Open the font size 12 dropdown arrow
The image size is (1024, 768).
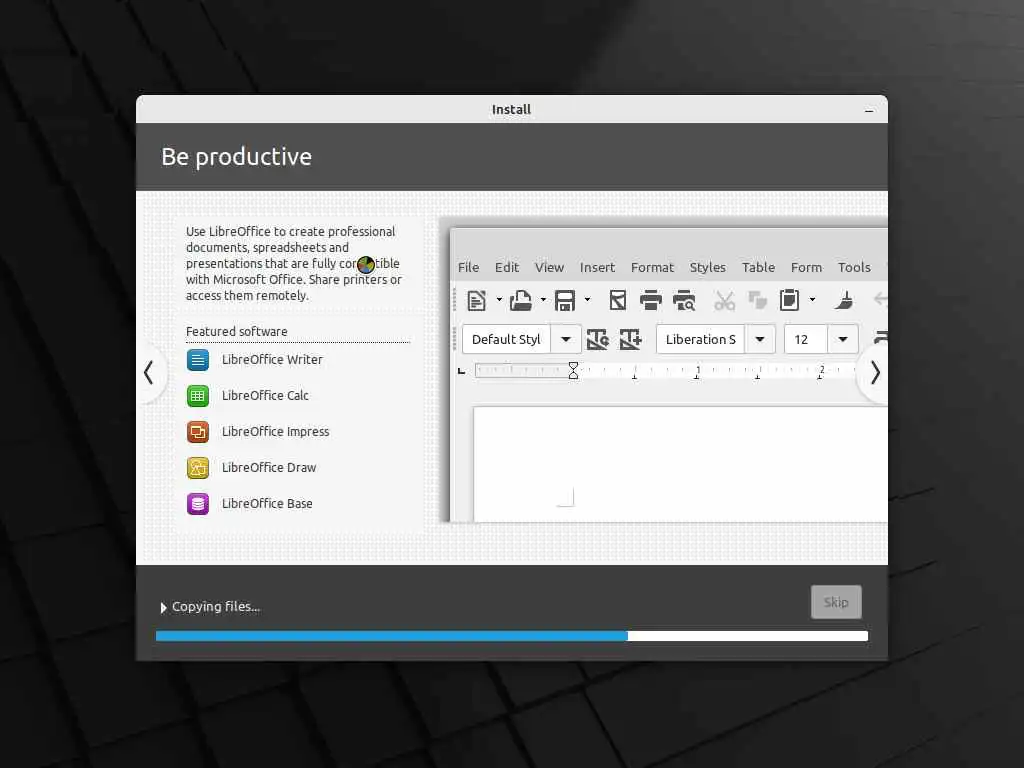click(842, 340)
